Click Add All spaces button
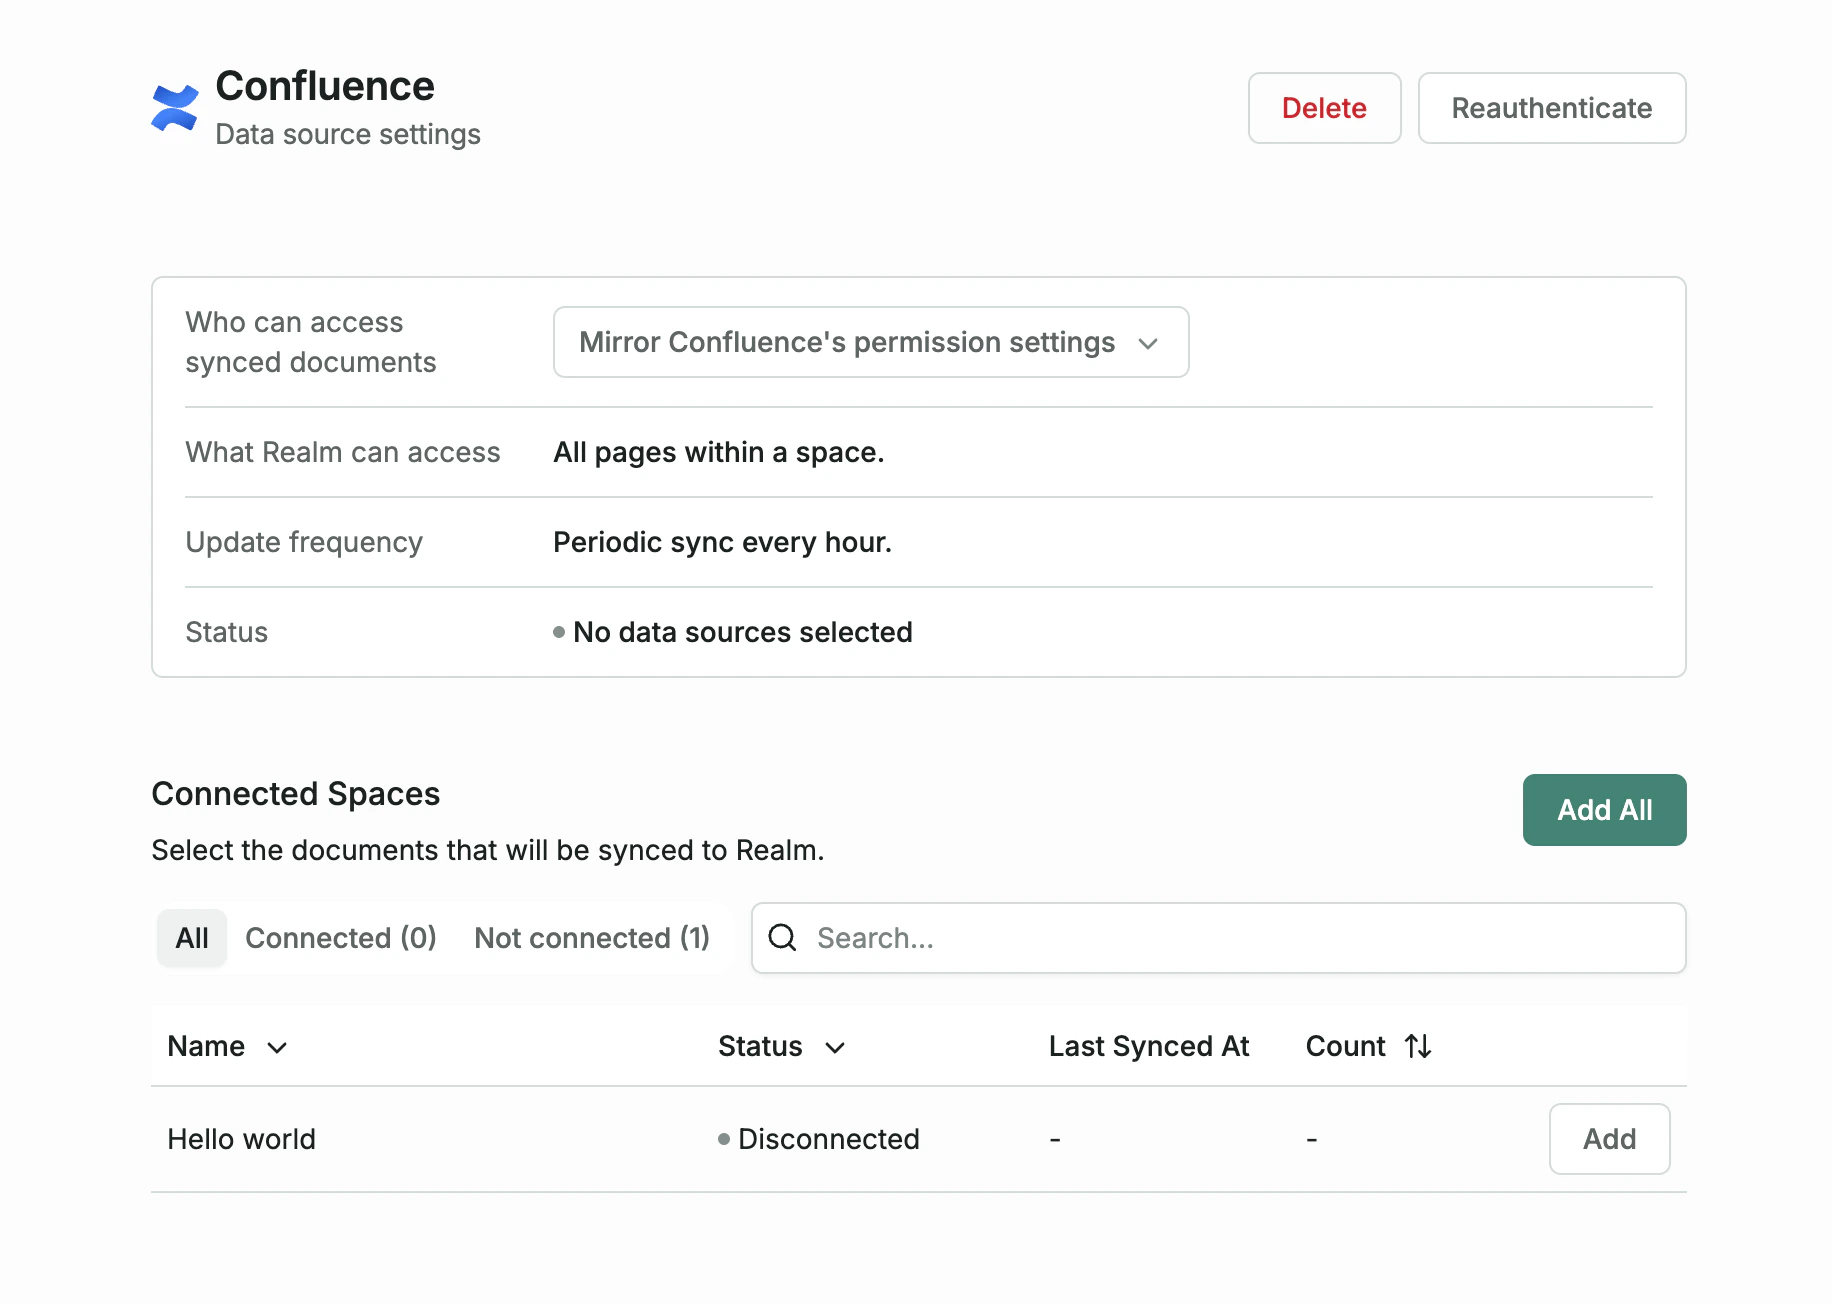This screenshot has height=1304, width=1832. tap(1604, 810)
